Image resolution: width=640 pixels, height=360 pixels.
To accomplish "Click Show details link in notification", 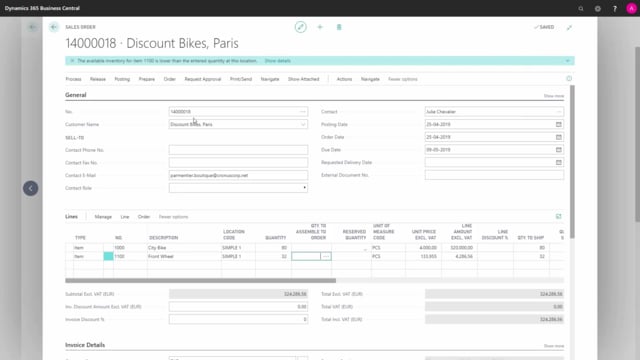I will (x=278, y=61).
